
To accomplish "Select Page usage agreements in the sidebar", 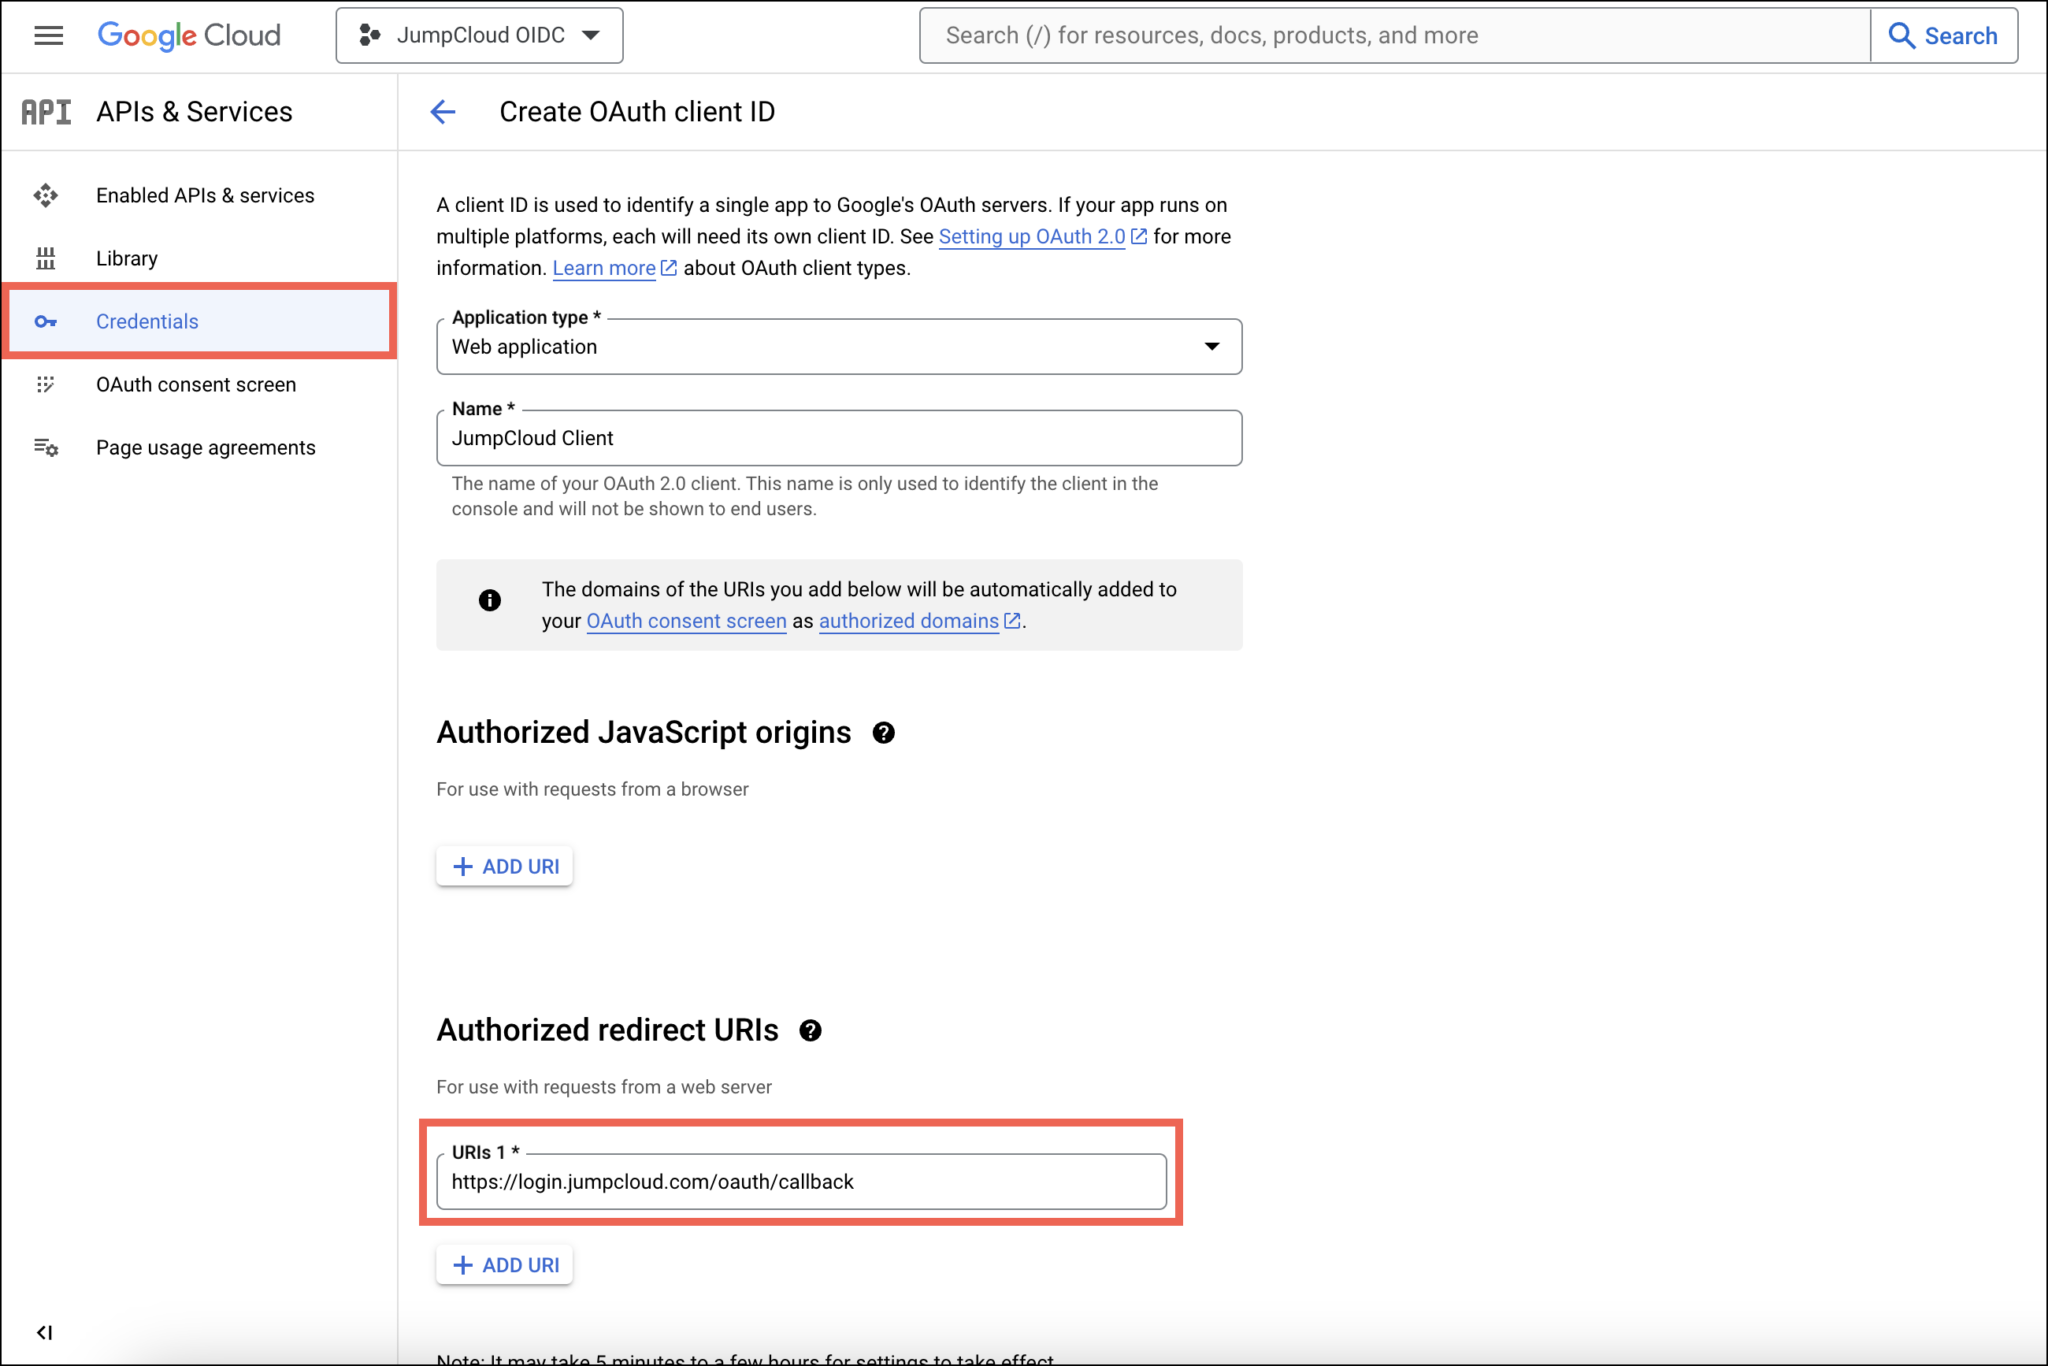I will 205,447.
